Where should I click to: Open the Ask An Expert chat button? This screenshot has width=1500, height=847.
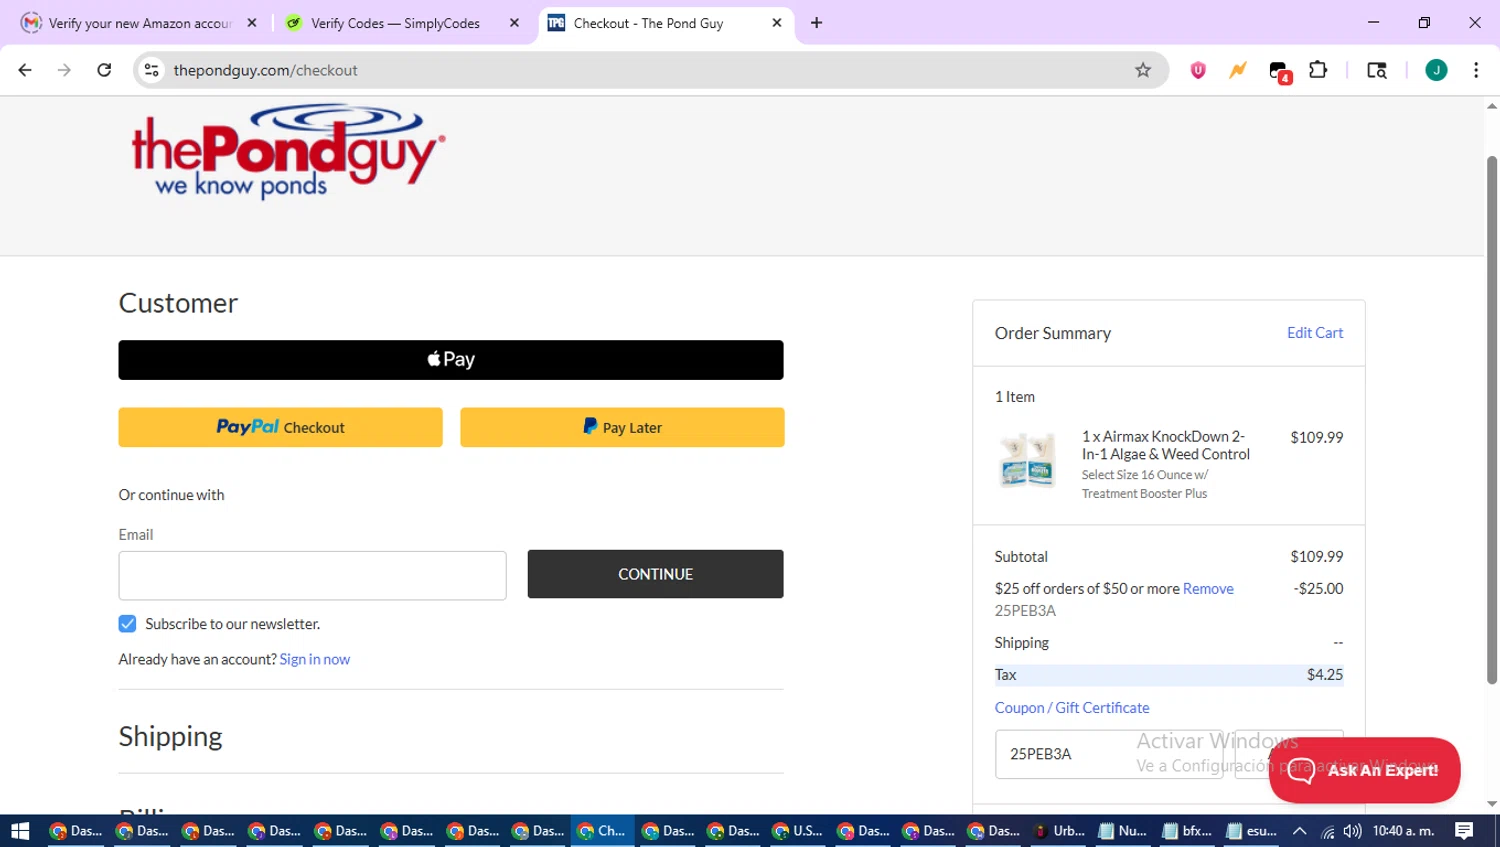click(1364, 770)
